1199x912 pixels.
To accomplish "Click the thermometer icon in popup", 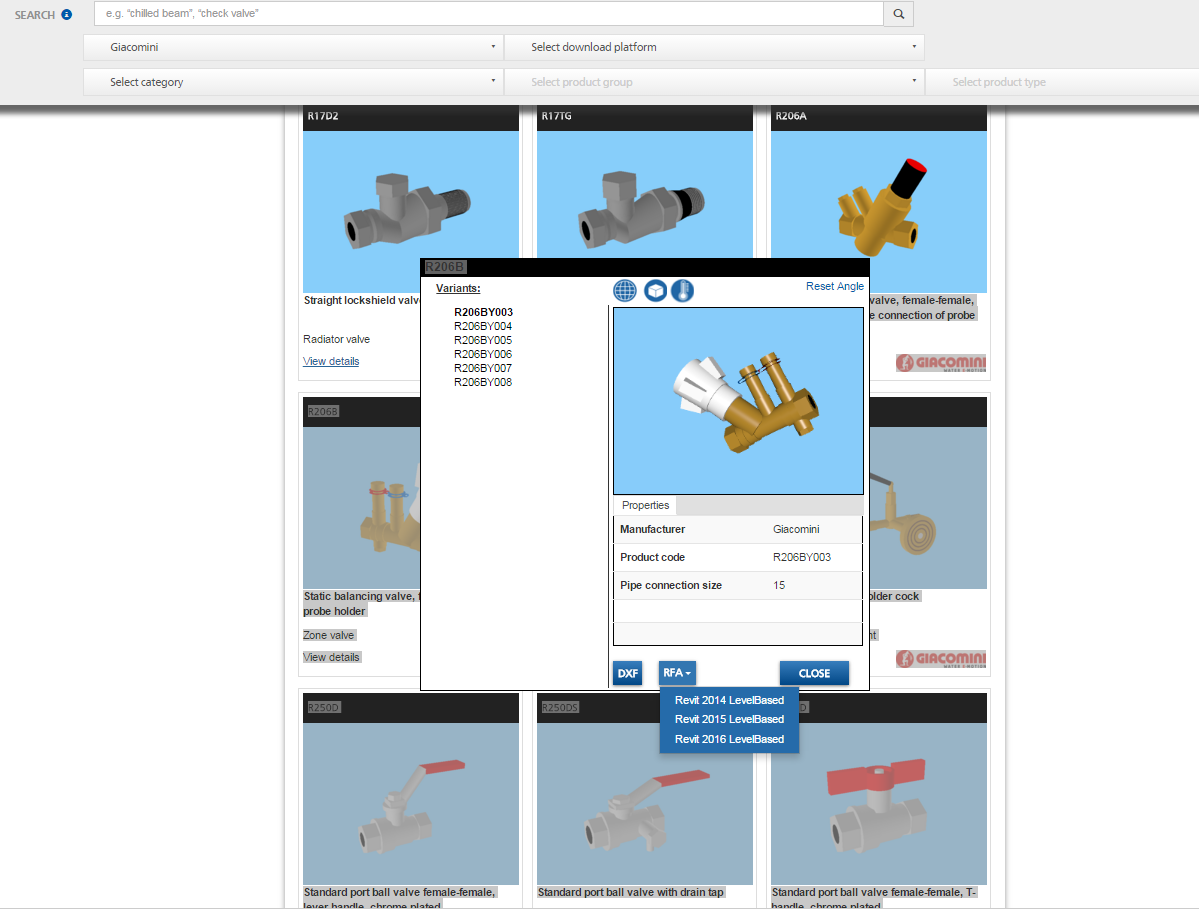I will coord(683,290).
